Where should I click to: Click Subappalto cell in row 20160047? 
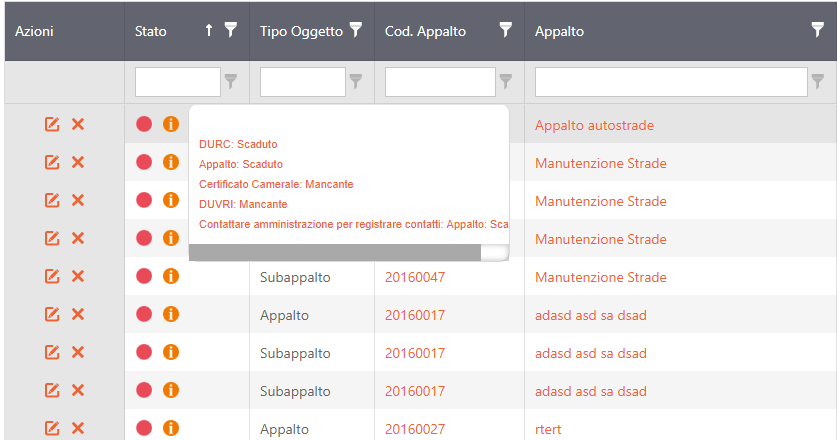(295, 278)
